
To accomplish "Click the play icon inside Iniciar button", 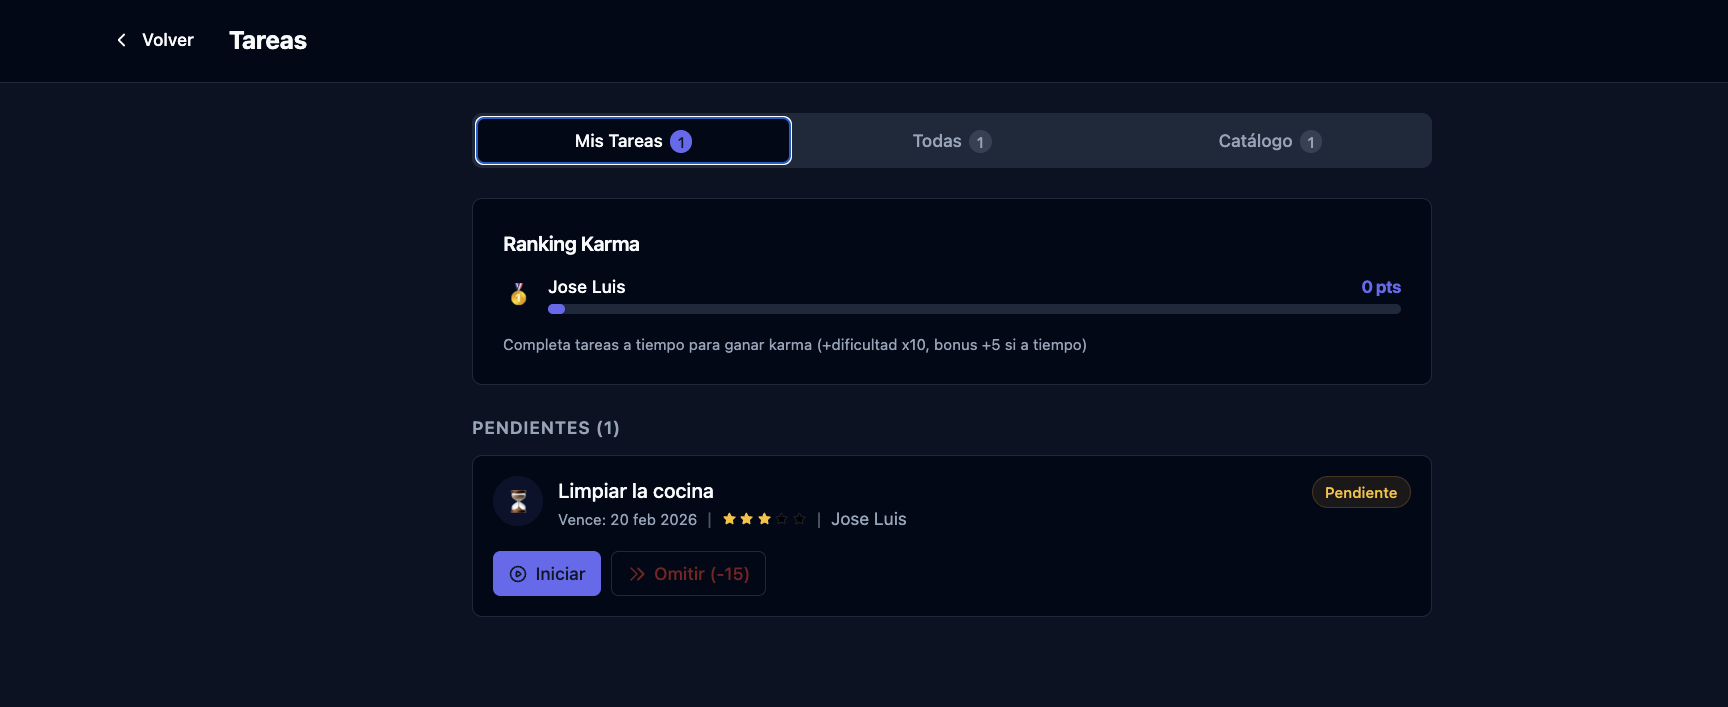I will pos(518,574).
